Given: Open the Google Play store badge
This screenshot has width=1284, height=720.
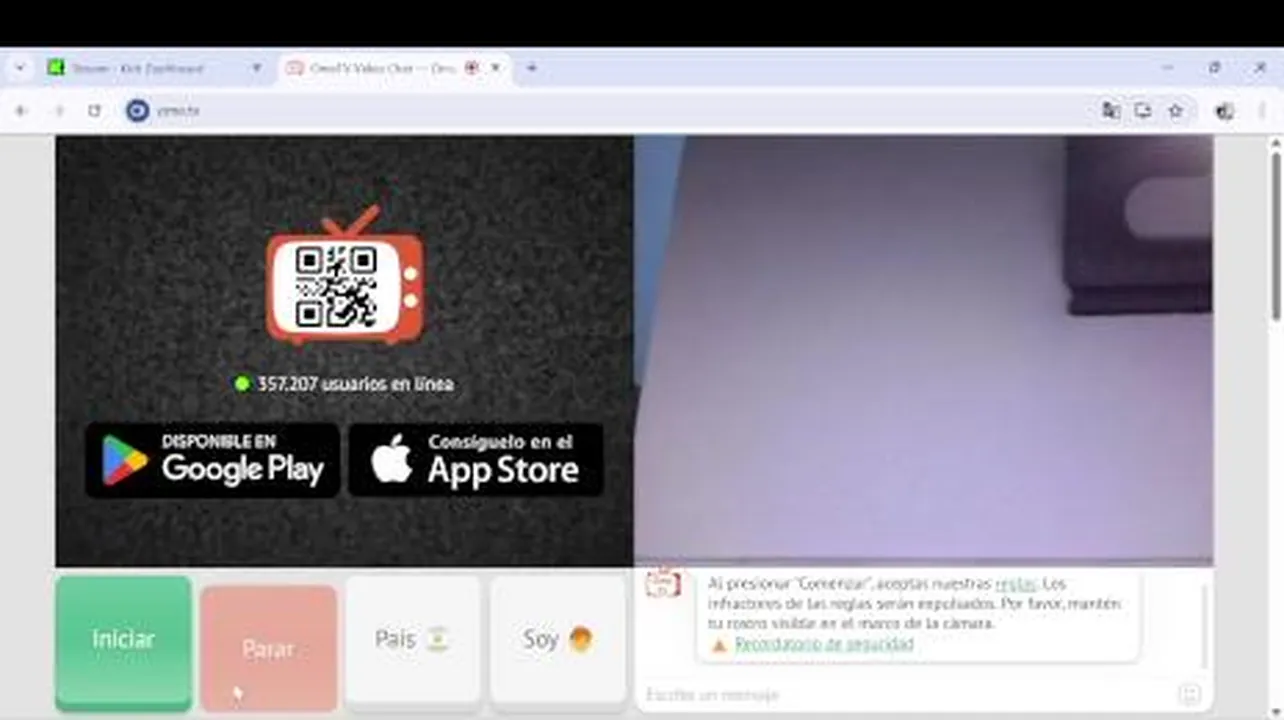Looking at the screenshot, I should coord(212,460).
